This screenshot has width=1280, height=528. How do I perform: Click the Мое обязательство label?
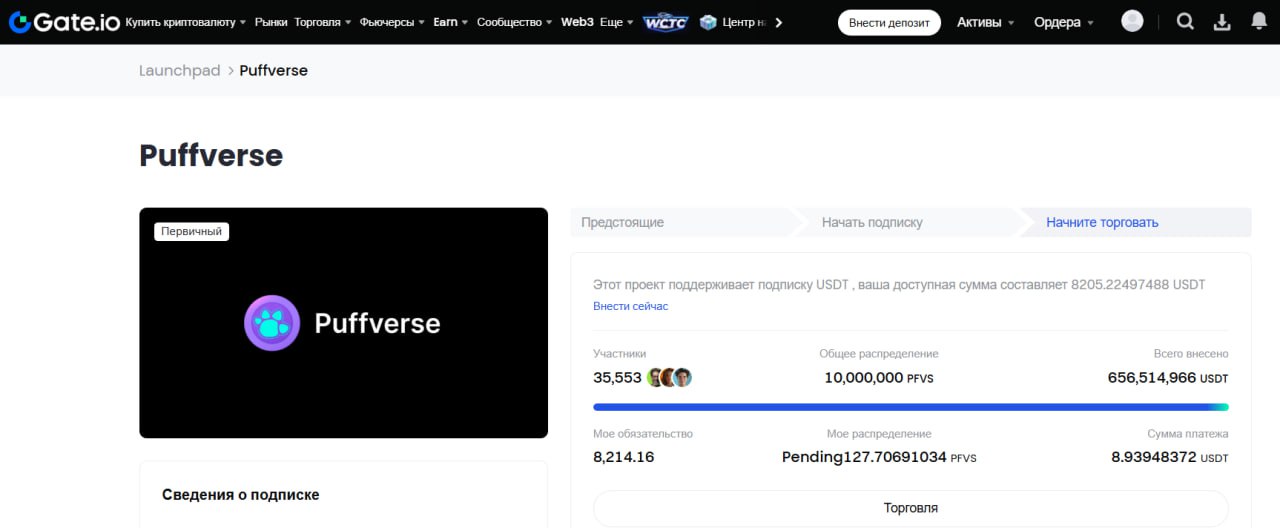[643, 434]
